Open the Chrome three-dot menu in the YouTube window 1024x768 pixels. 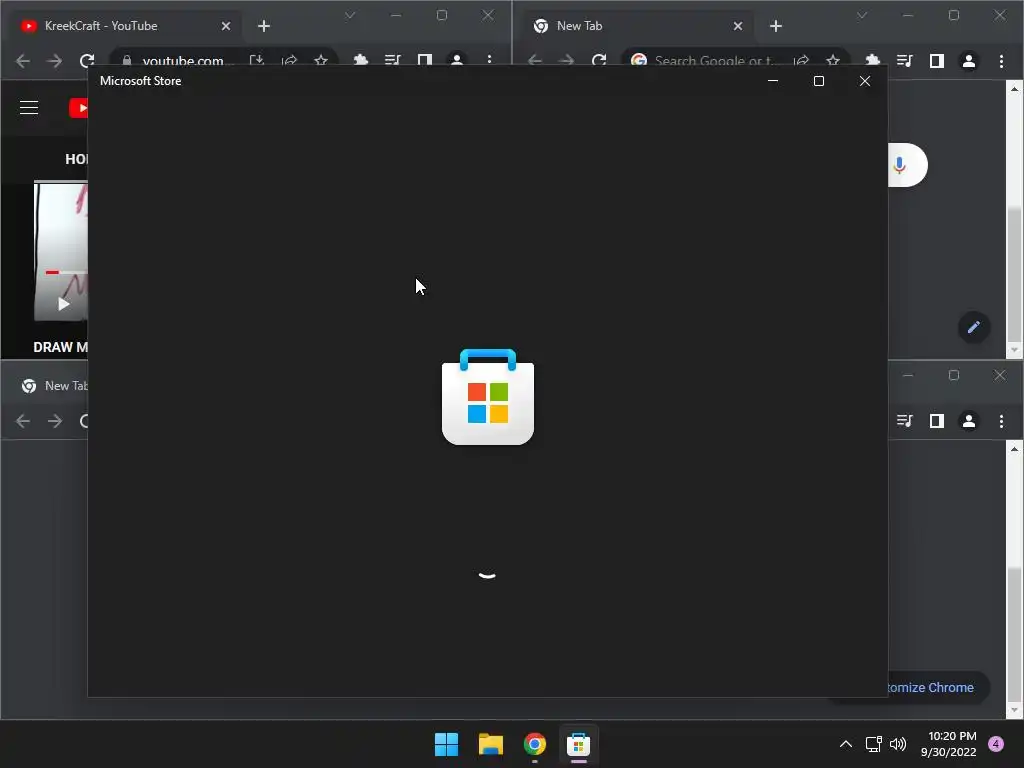(489, 60)
